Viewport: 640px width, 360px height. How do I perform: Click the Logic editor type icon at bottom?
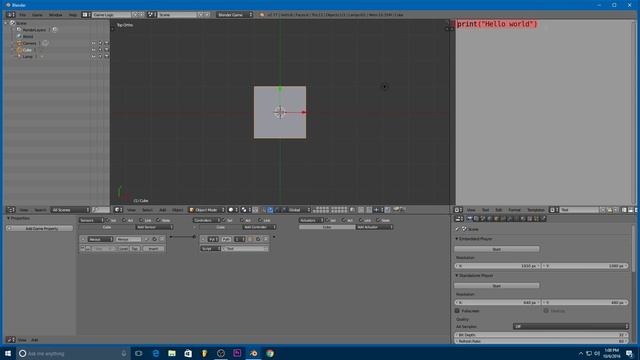[10, 340]
